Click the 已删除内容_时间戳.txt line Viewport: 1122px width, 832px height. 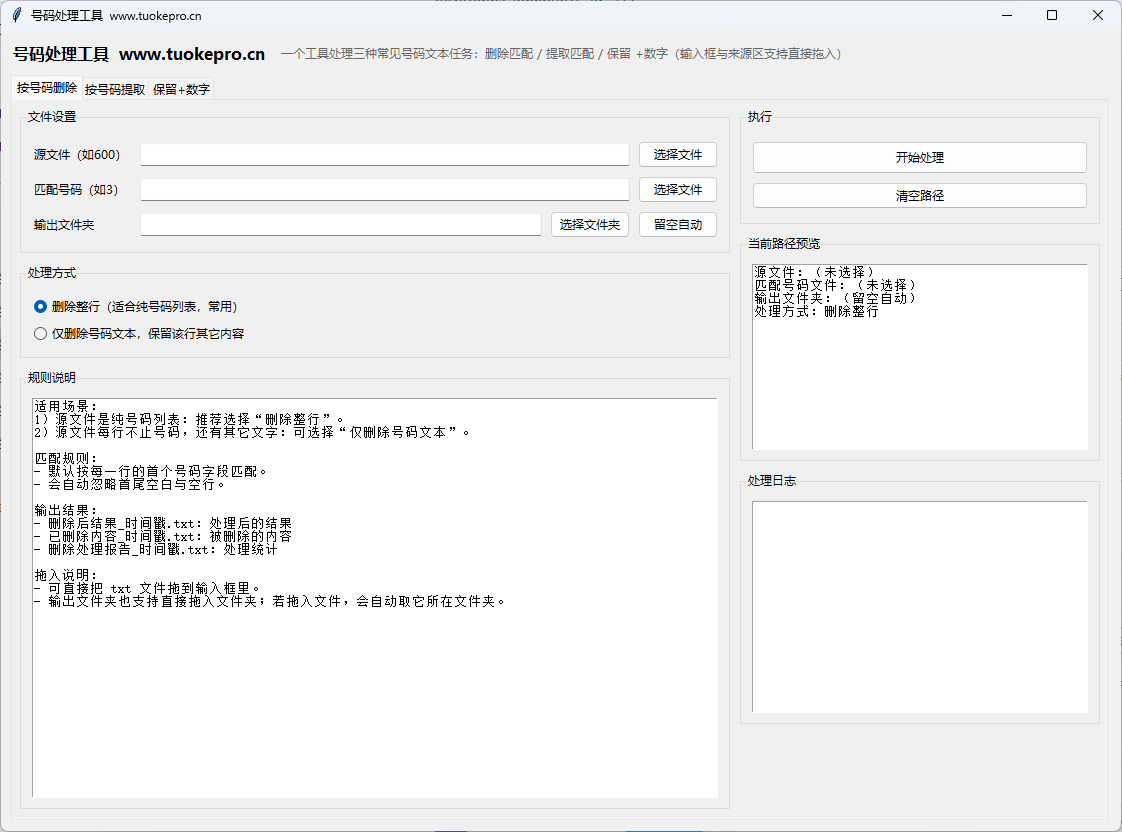(x=163, y=537)
